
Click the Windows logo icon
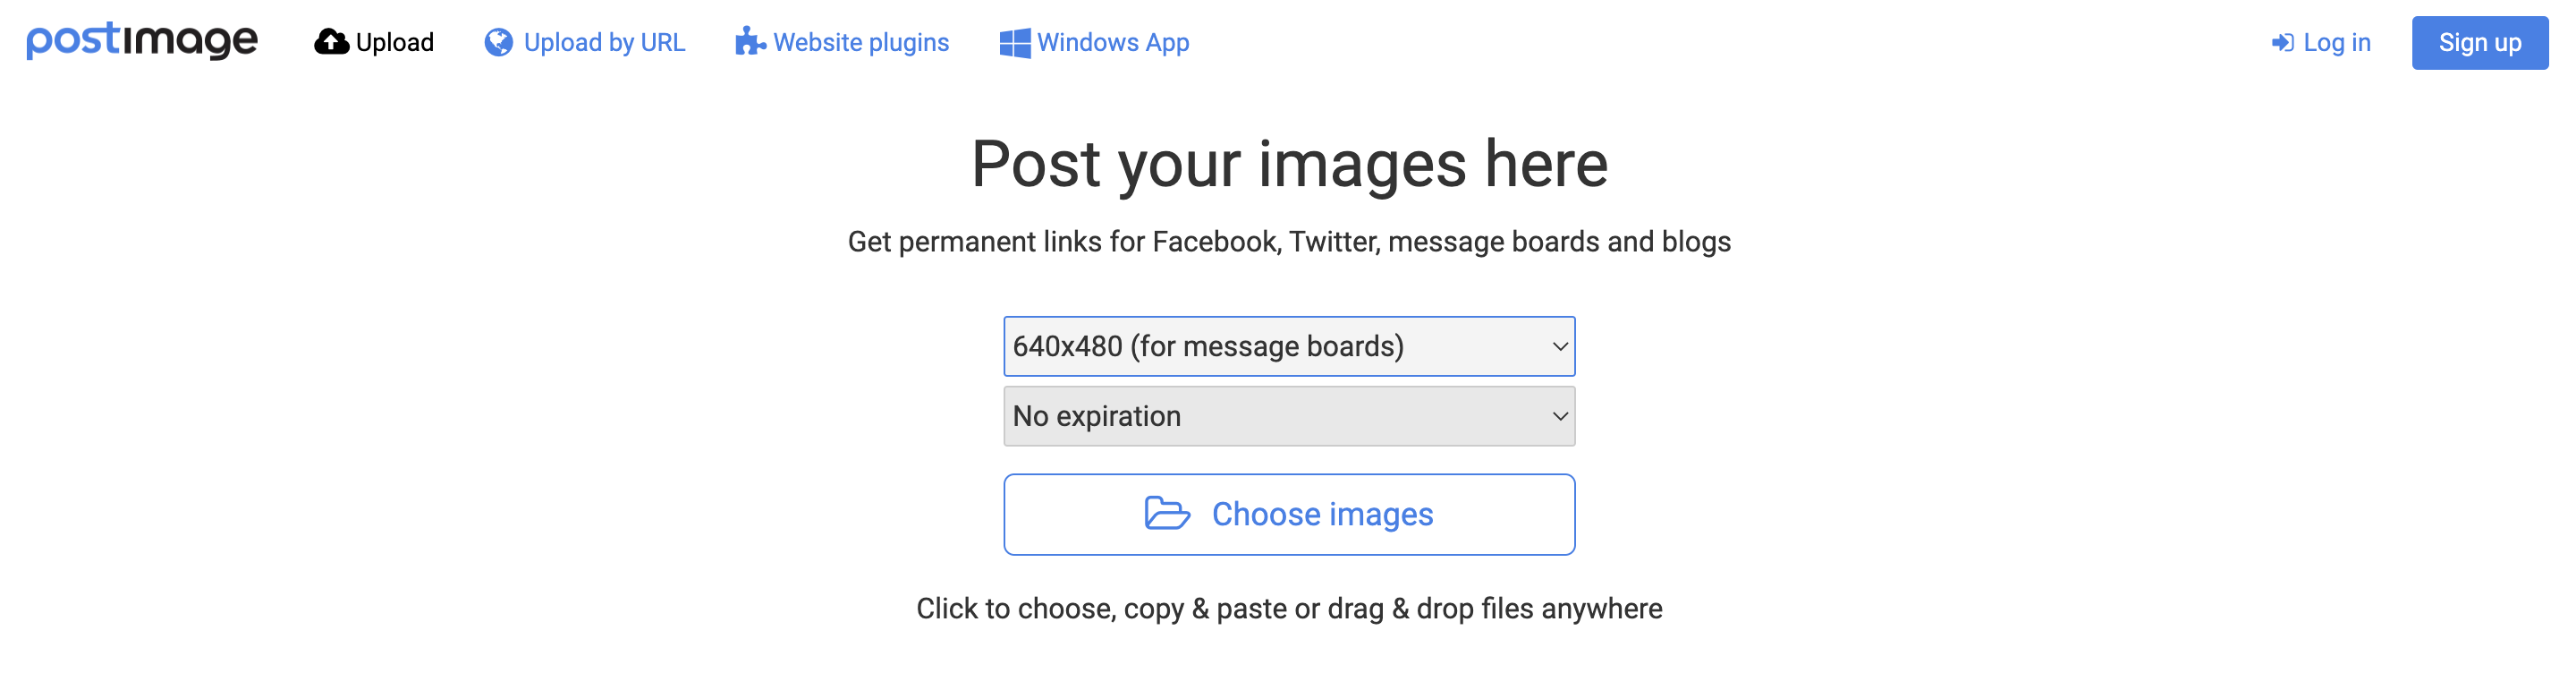(x=1014, y=43)
